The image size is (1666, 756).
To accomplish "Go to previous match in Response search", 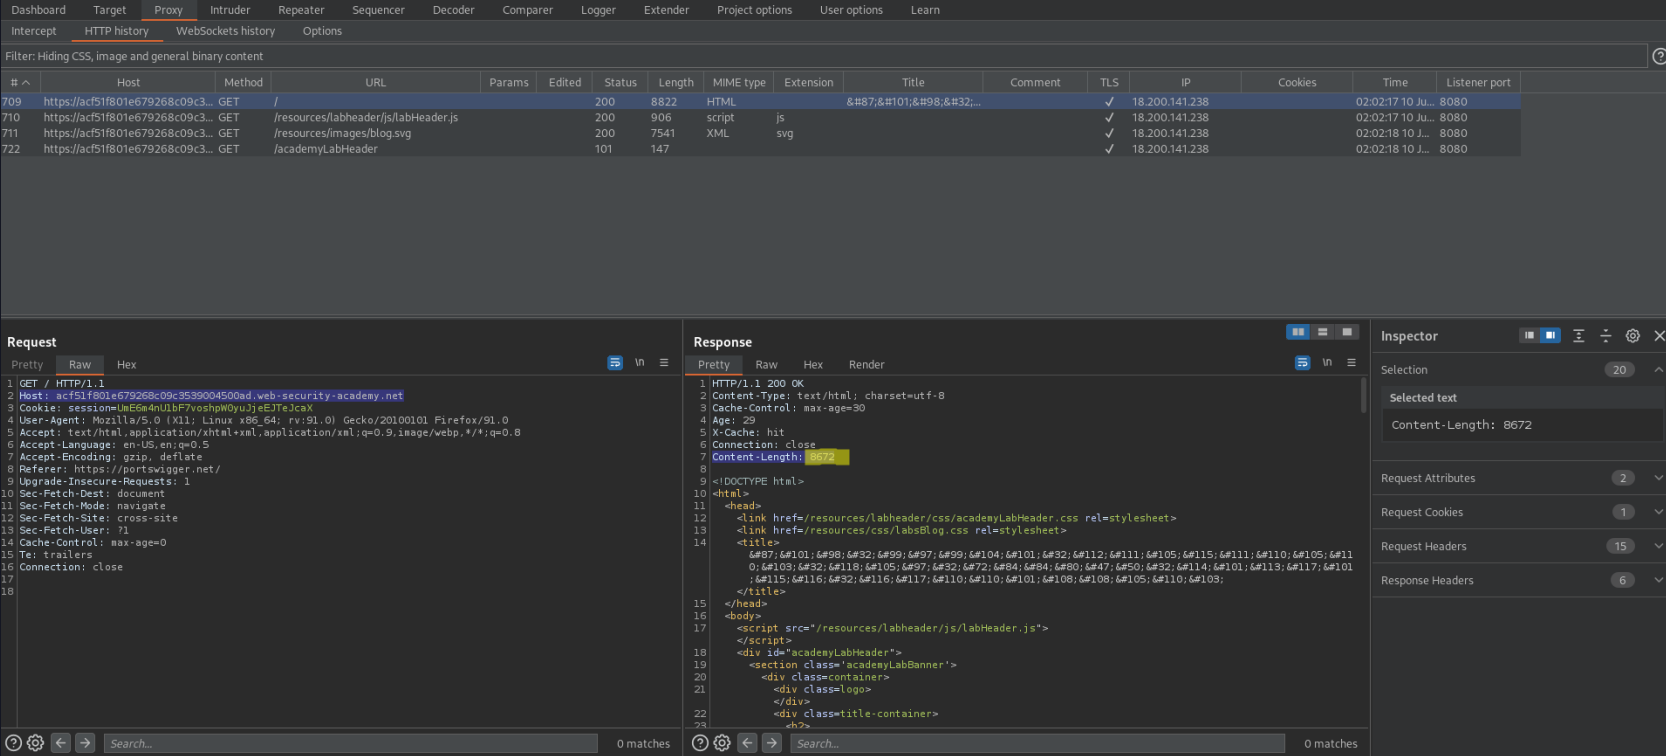I will click(x=747, y=743).
